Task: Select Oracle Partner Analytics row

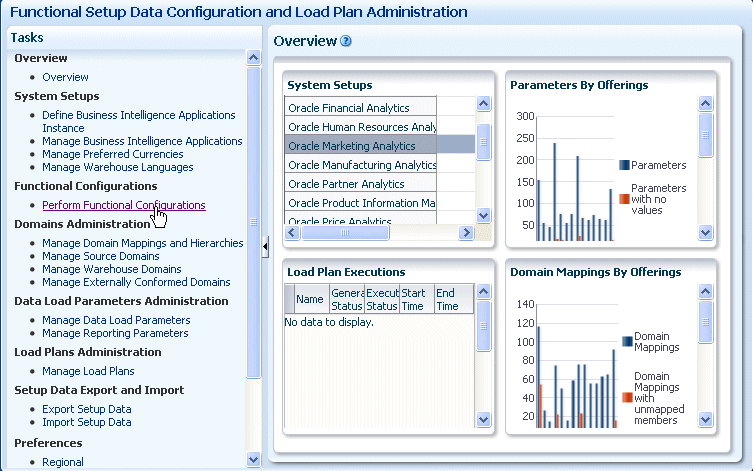Action: [x=379, y=184]
